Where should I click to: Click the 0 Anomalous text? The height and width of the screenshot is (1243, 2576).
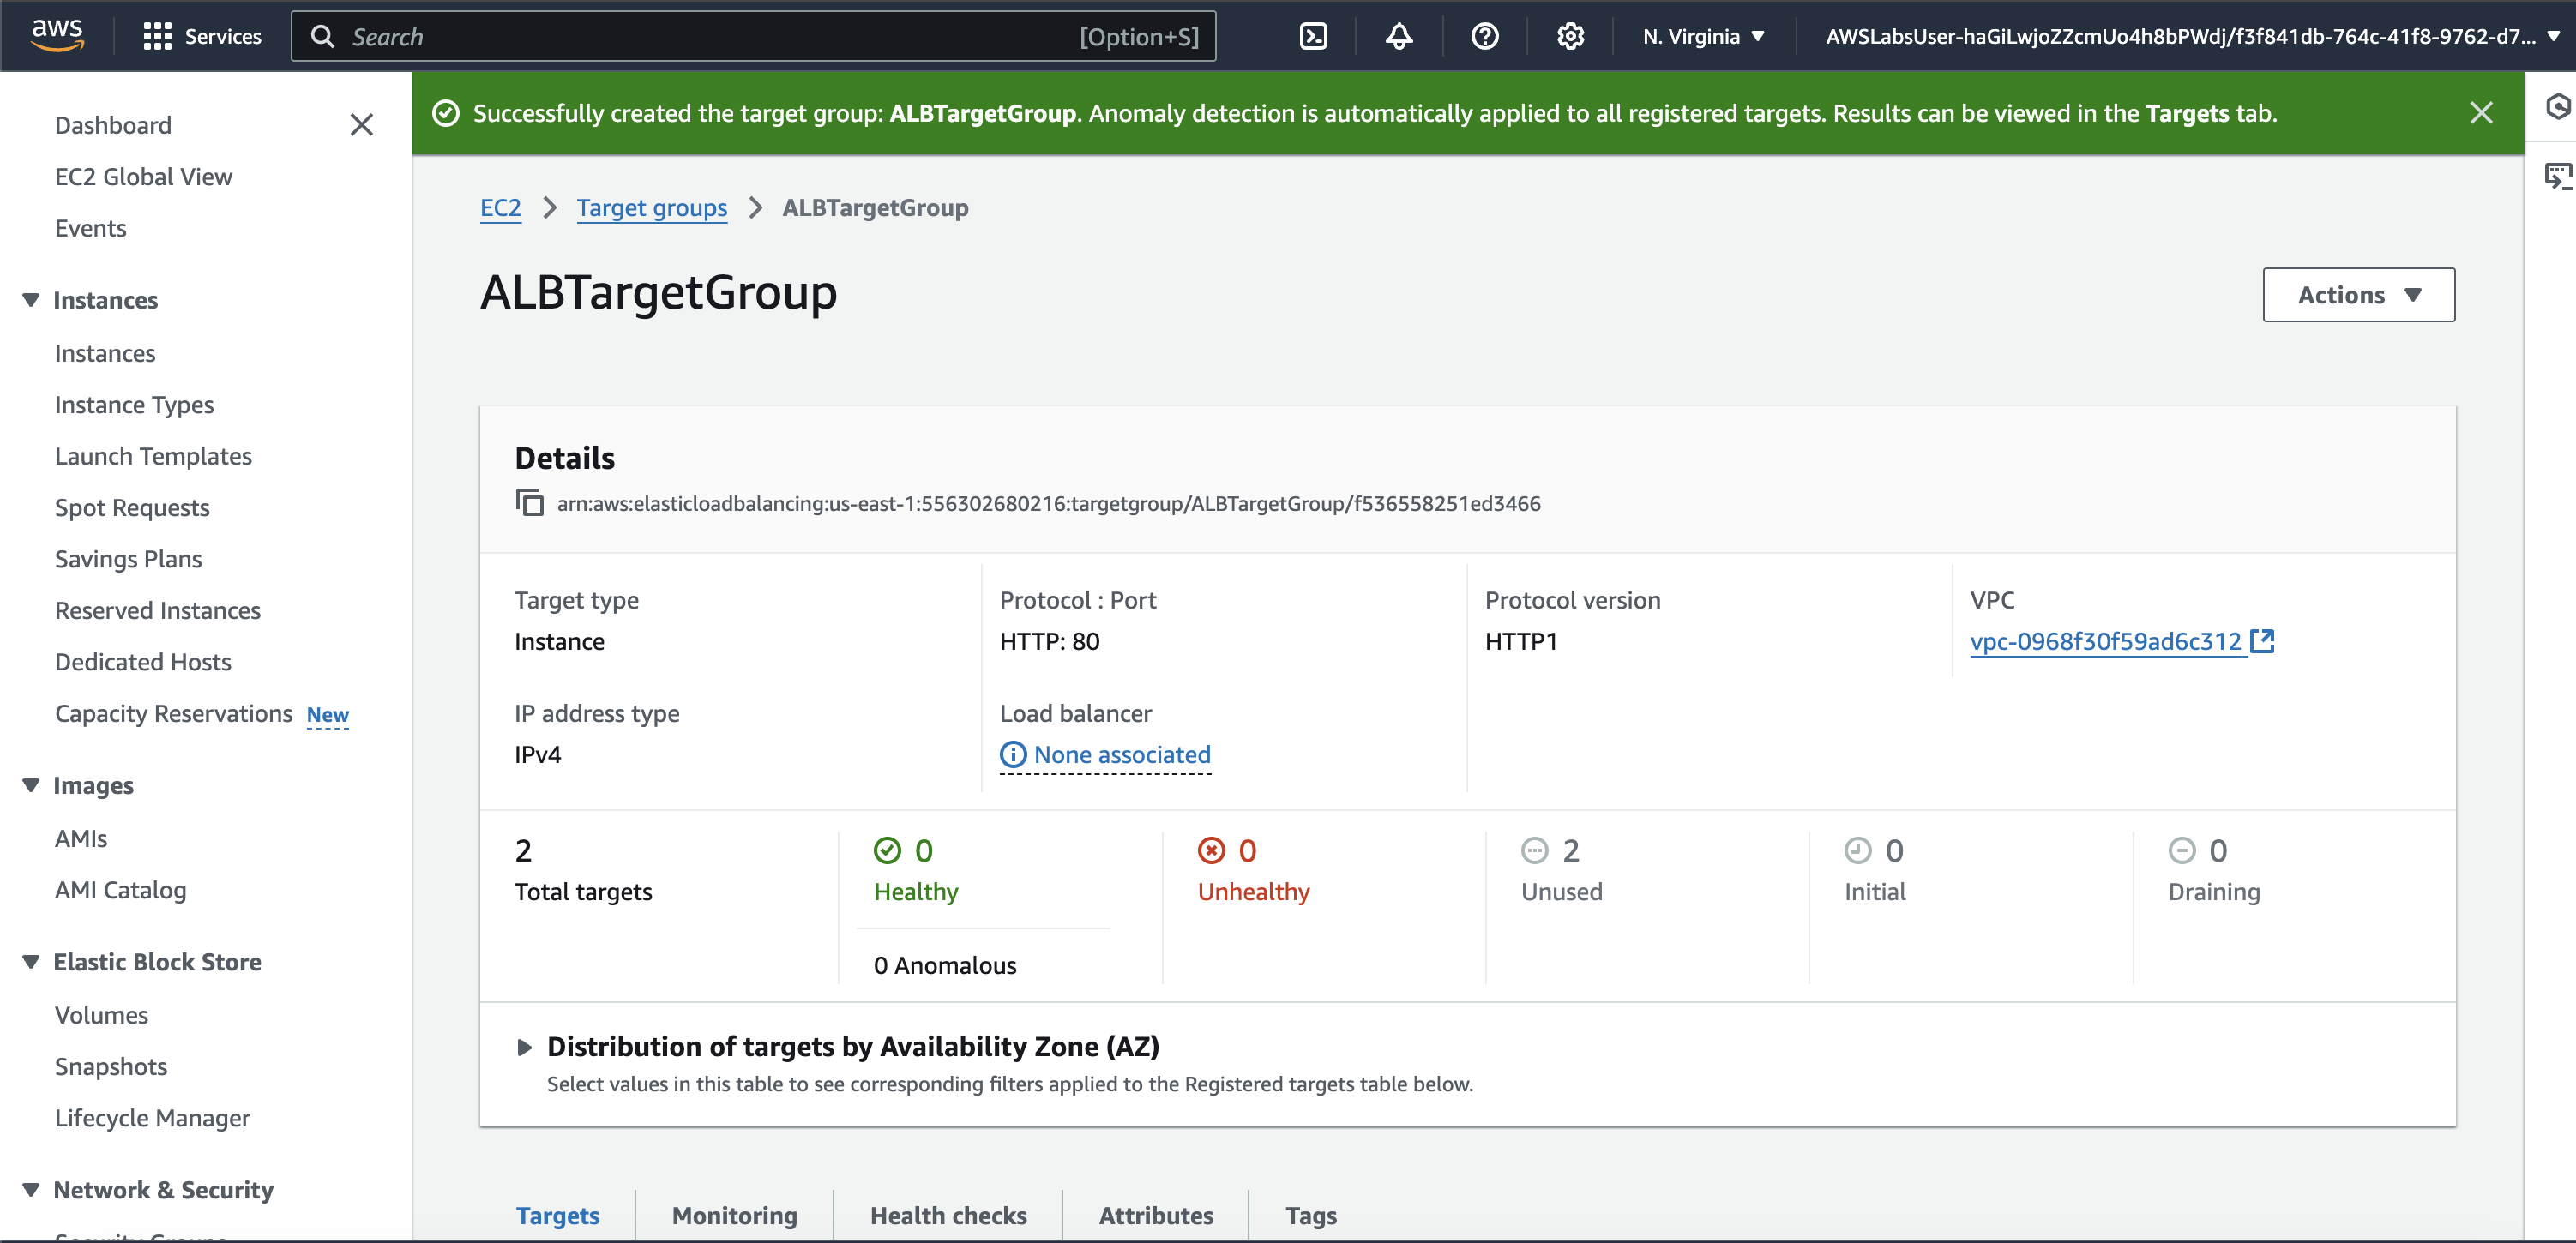(945, 966)
